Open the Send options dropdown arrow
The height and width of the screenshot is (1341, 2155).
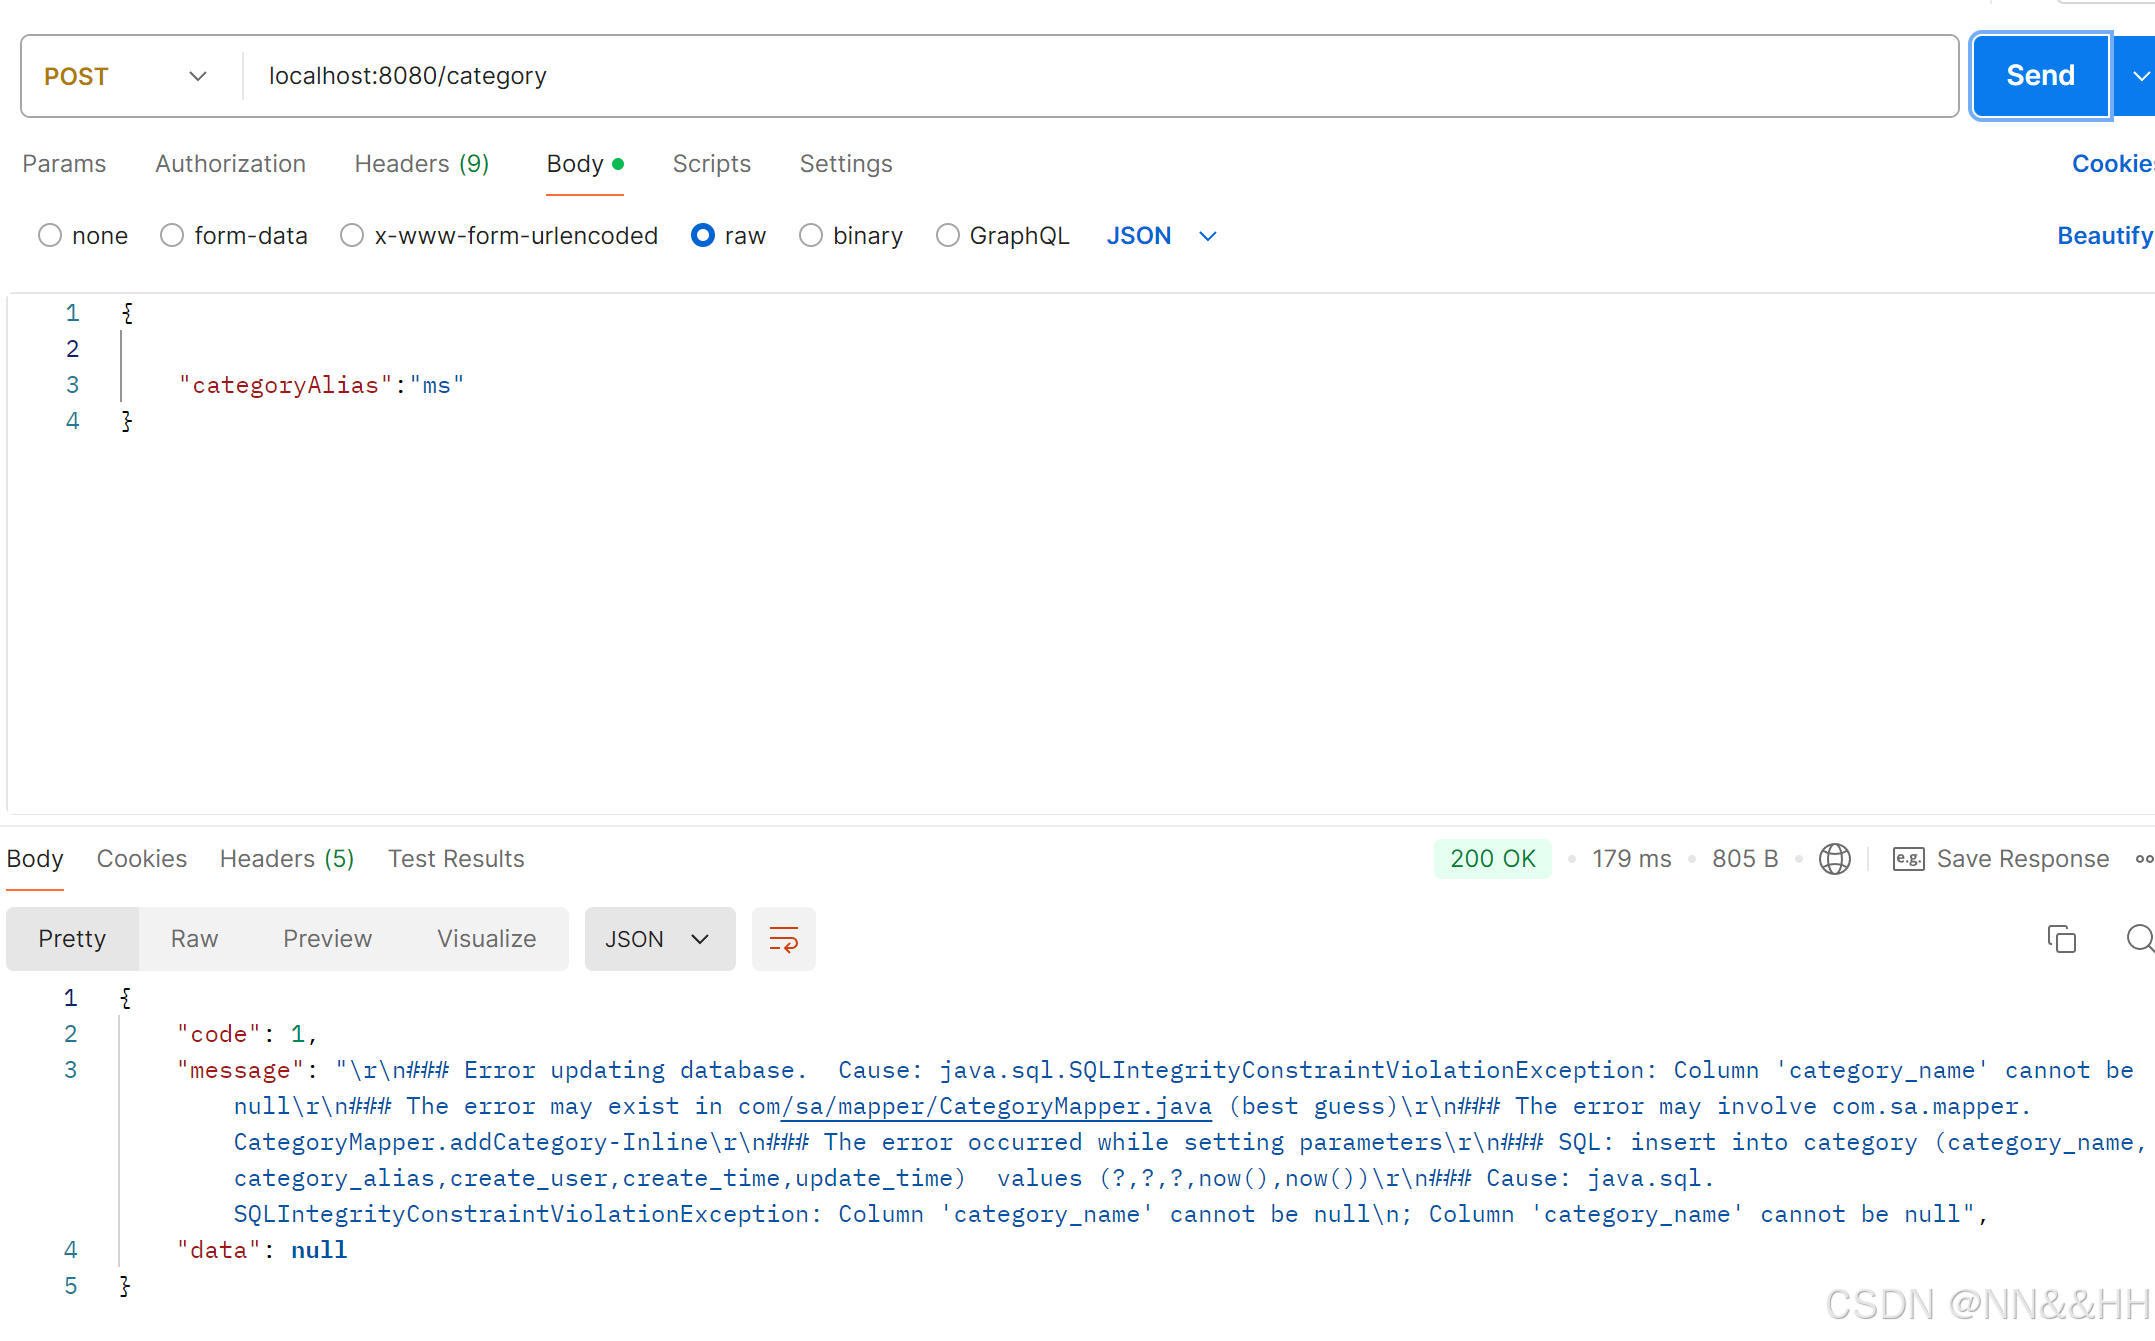(x=2139, y=76)
